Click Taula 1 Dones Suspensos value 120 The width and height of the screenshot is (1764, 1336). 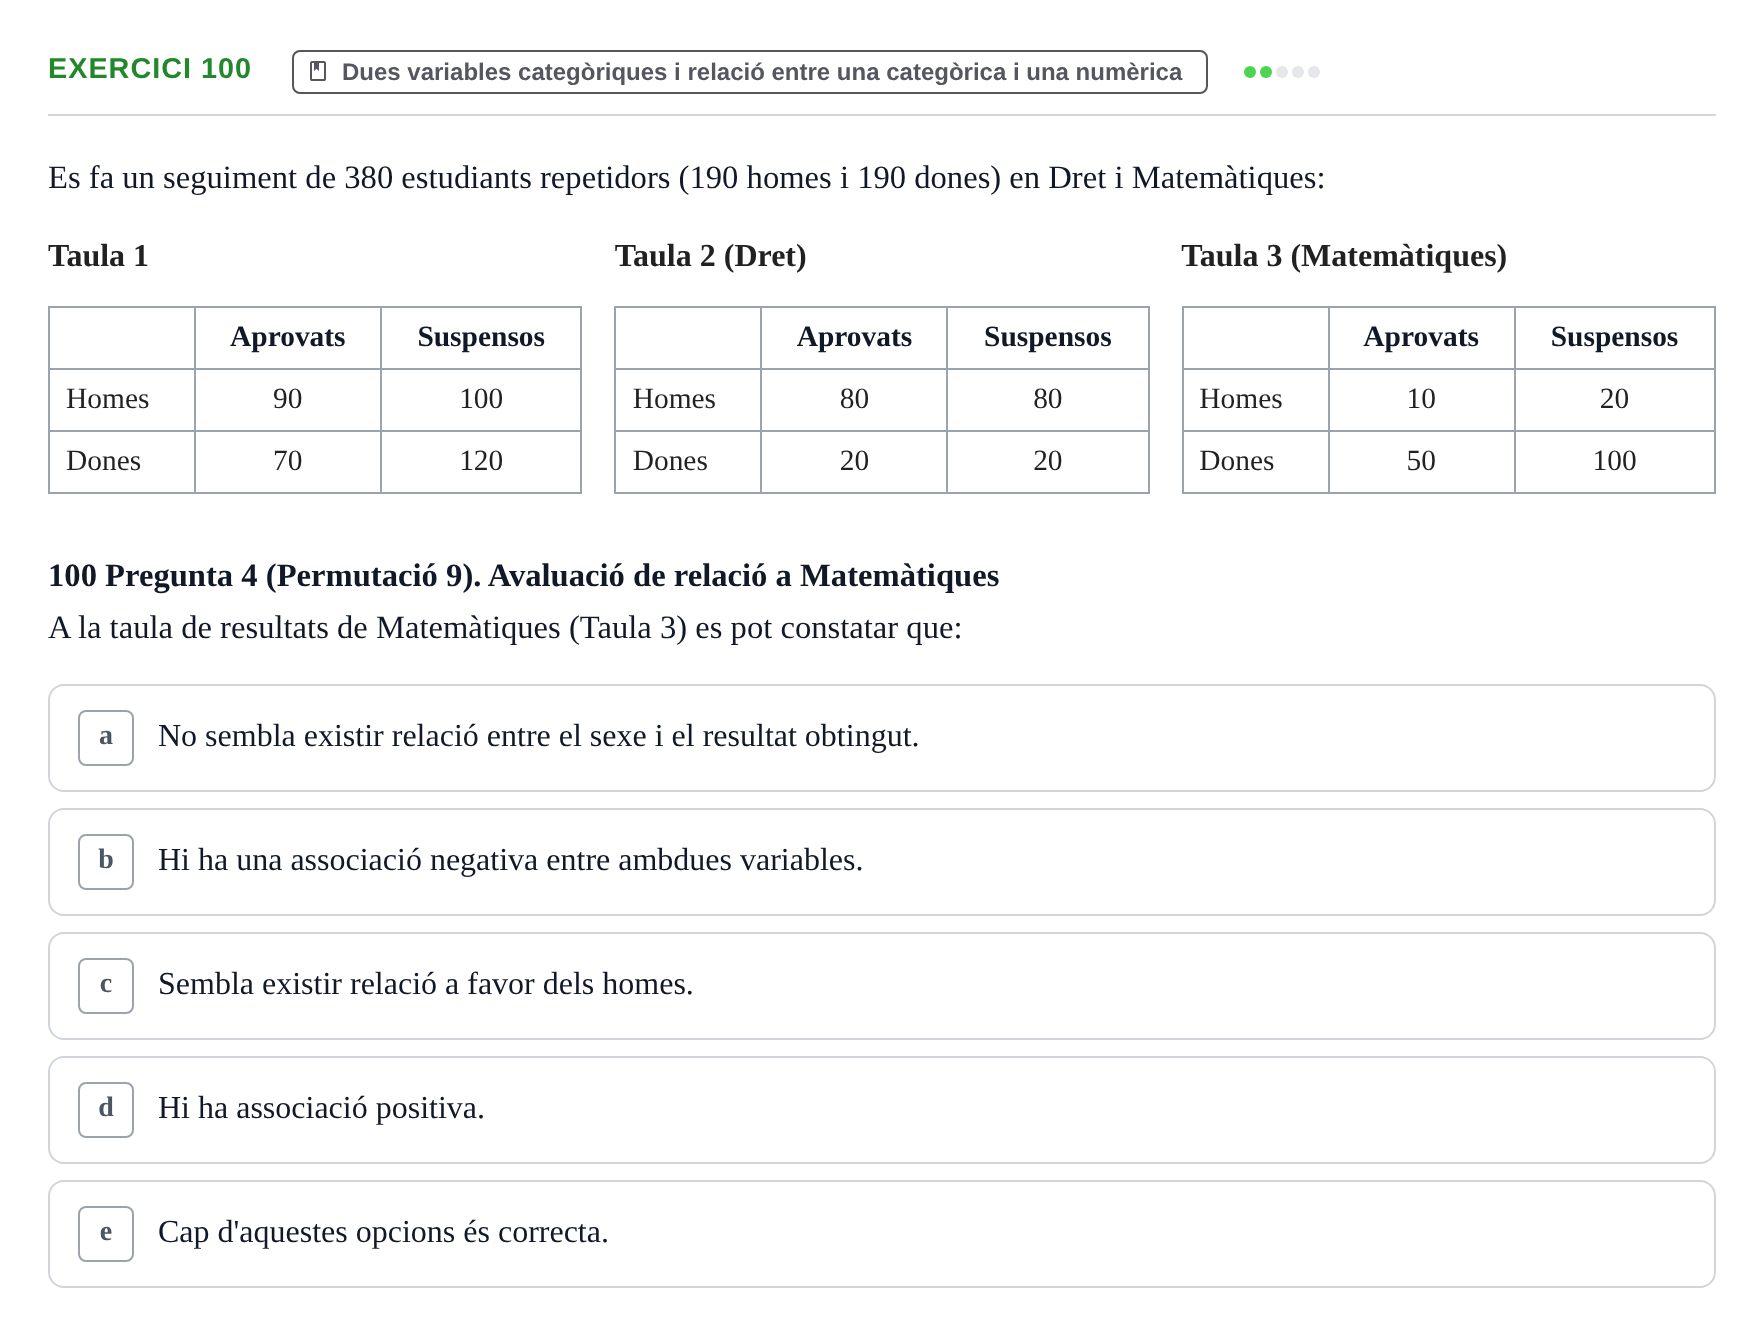point(481,461)
